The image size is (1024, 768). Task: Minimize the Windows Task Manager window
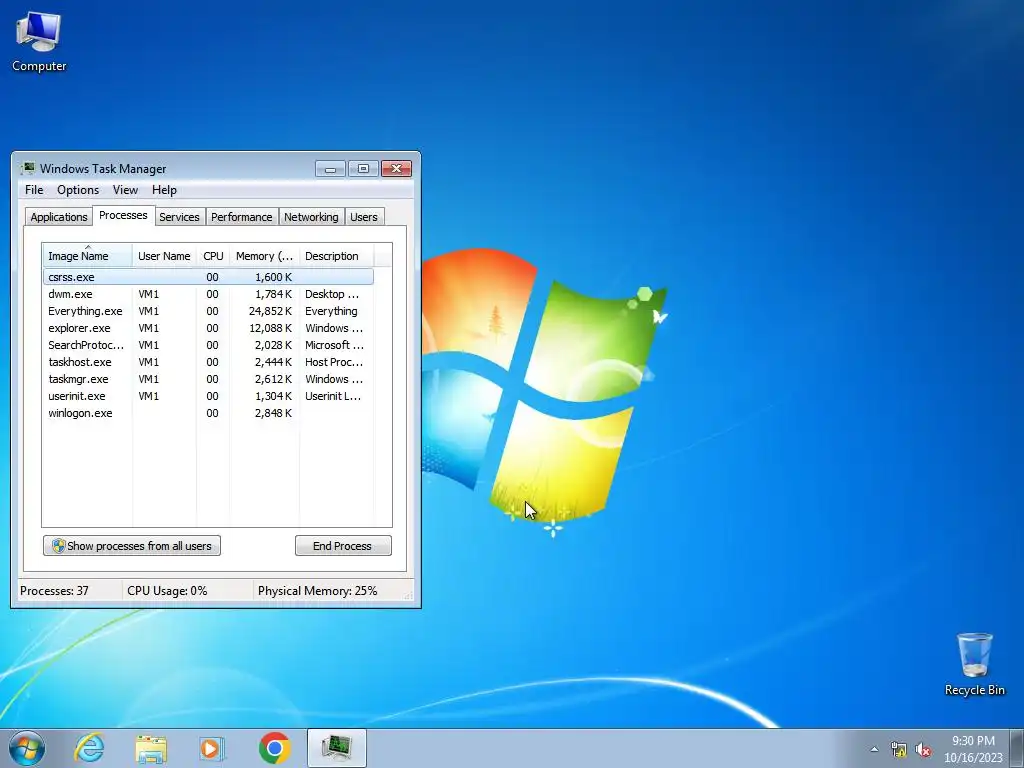pyautogui.click(x=330, y=168)
